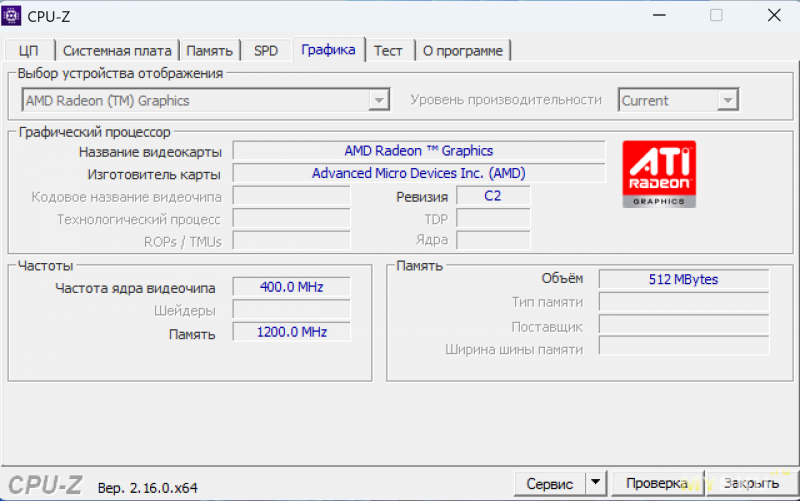Screen dimensions: 800x501
Task: Click the ATI Radeon Graphics logo
Action: tap(659, 174)
